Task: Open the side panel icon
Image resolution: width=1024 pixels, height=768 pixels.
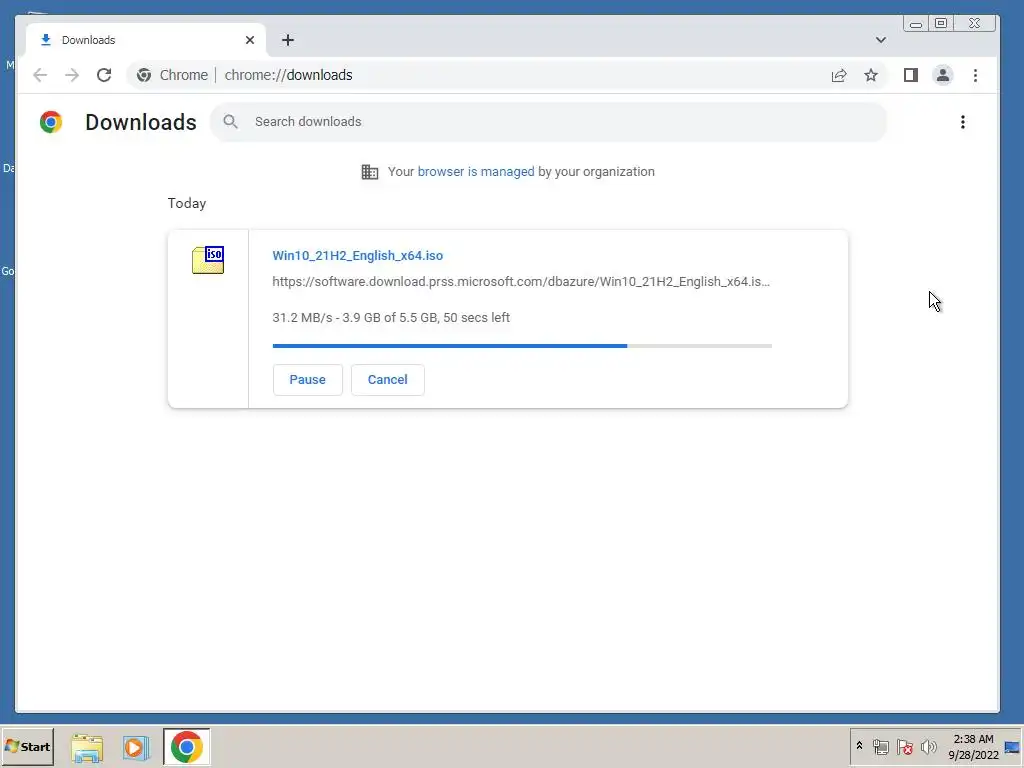Action: pyautogui.click(x=910, y=75)
